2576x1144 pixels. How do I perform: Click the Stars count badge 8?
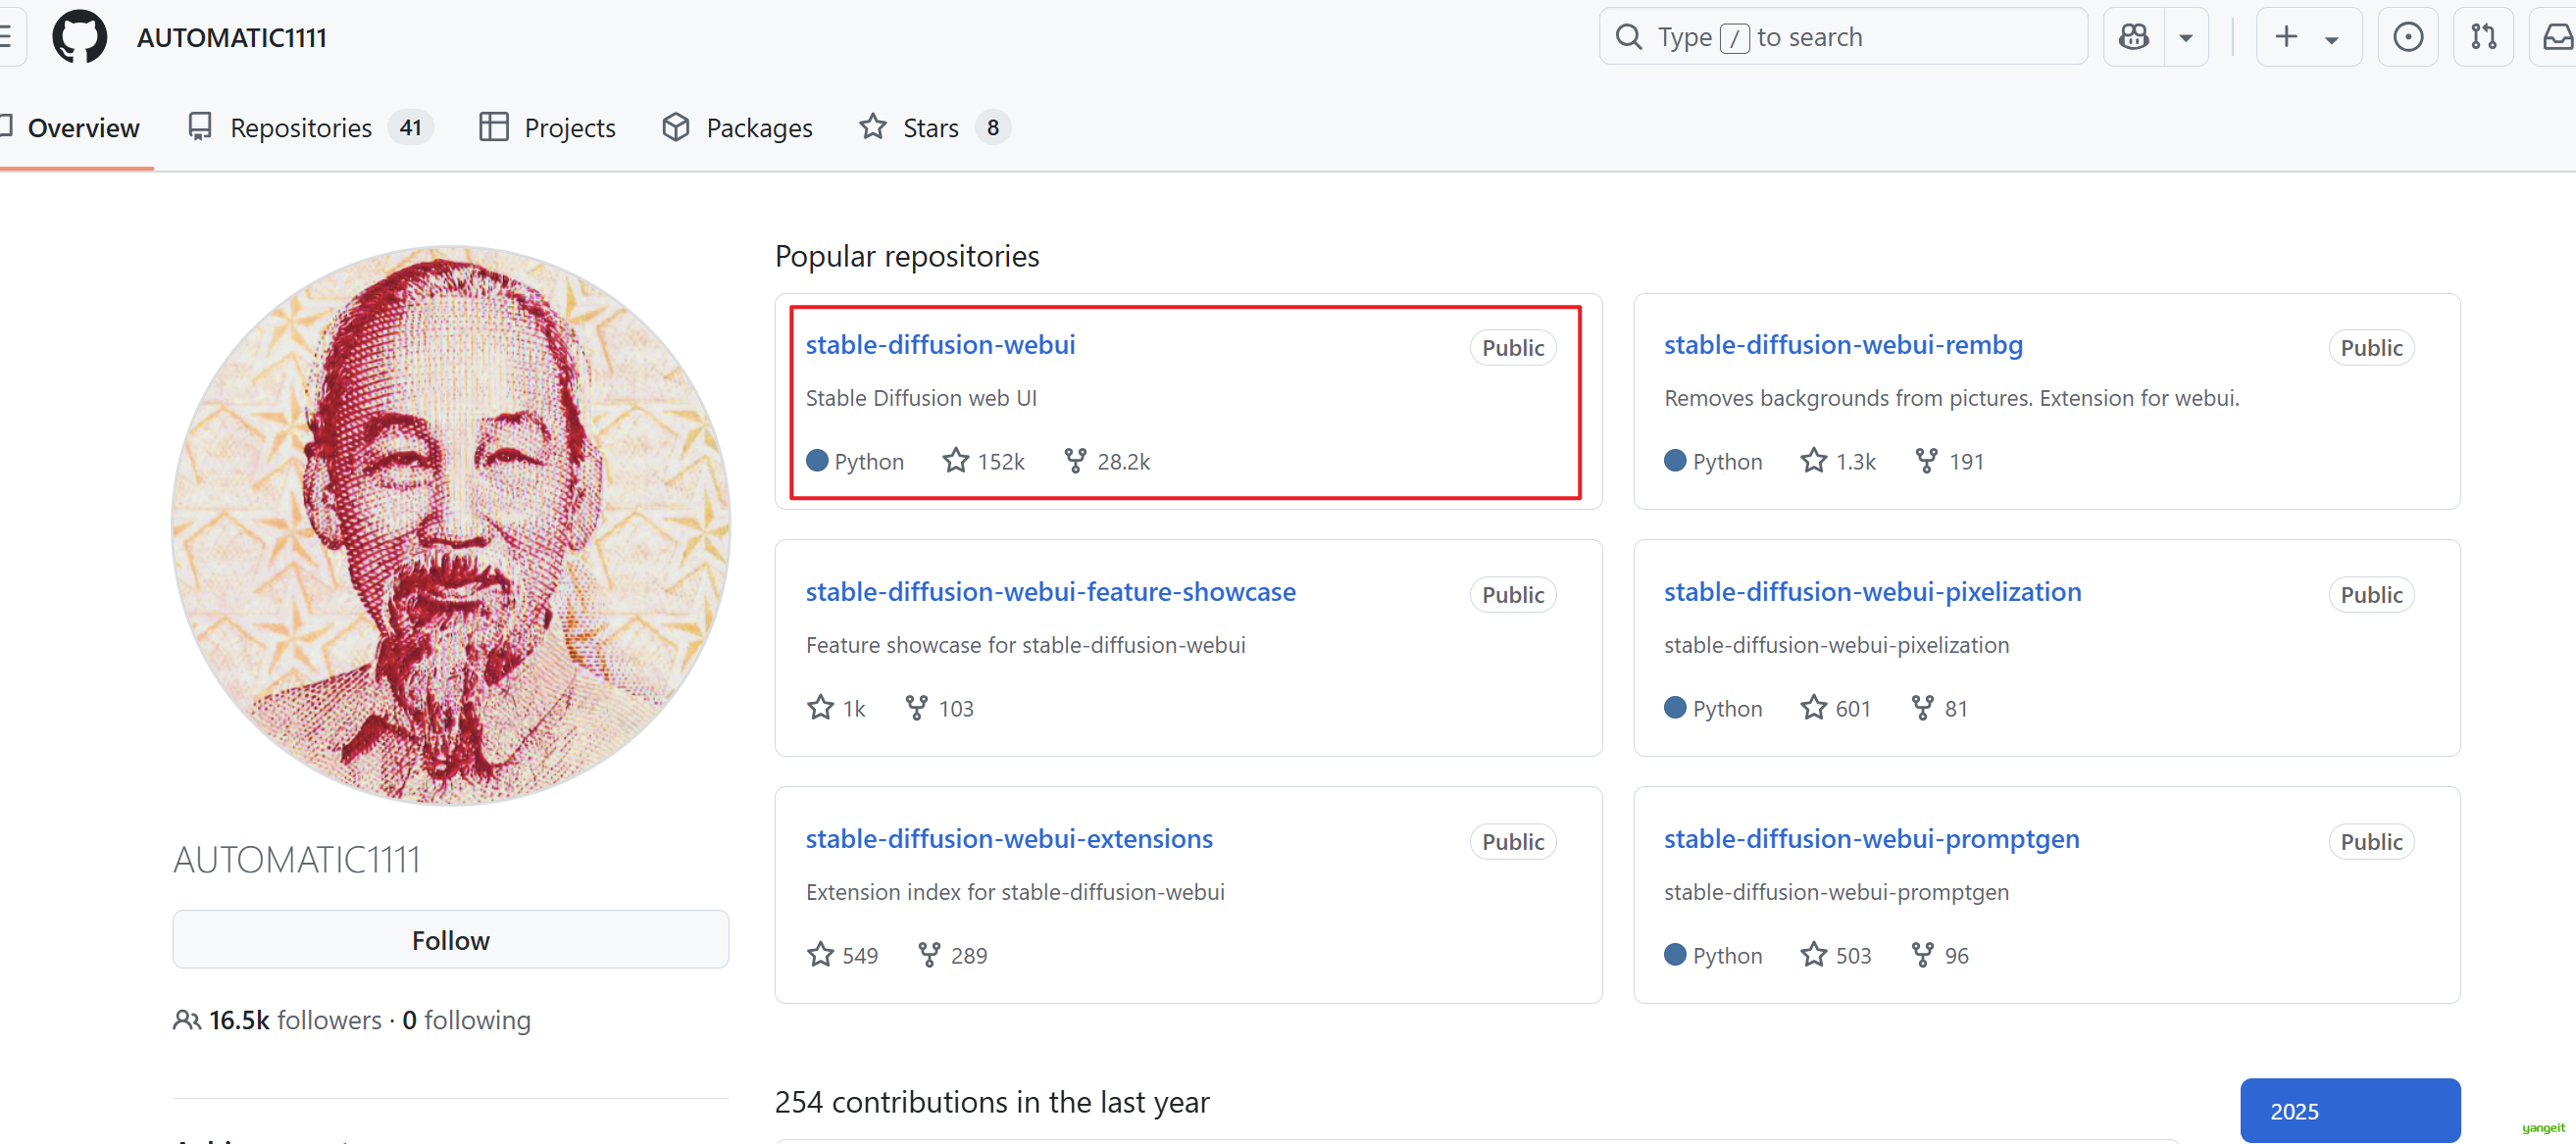point(992,128)
